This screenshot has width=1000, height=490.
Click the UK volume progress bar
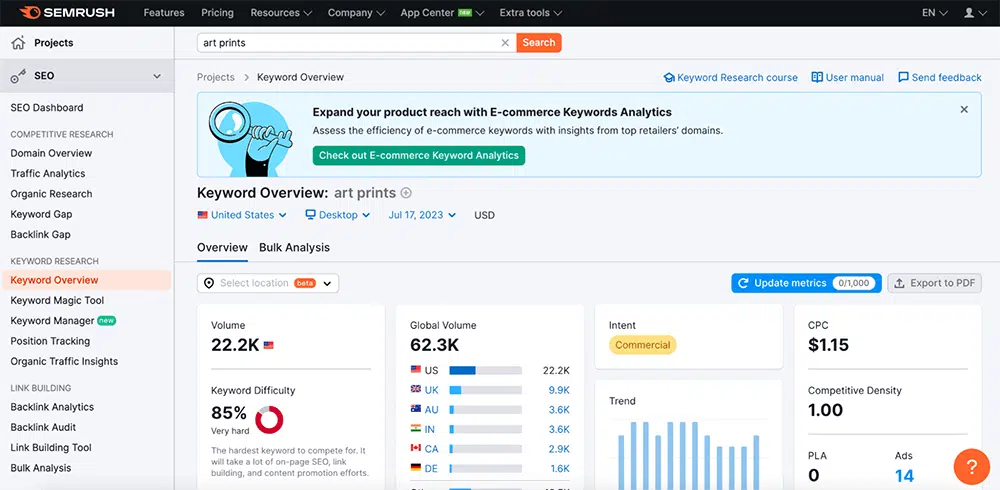pyautogui.click(x=485, y=390)
